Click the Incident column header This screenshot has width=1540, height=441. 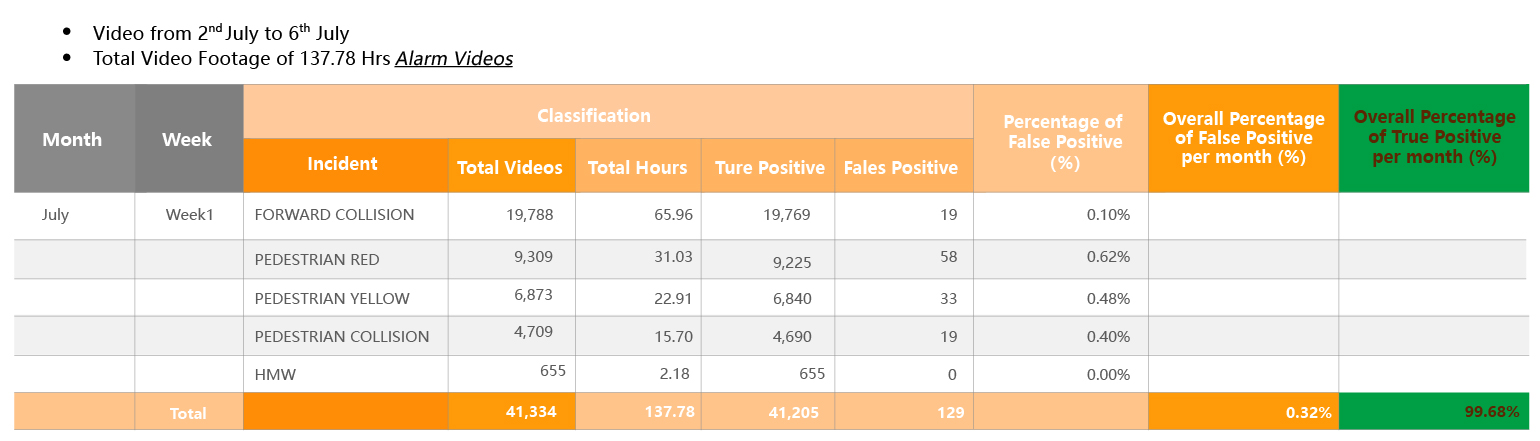pos(343,164)
